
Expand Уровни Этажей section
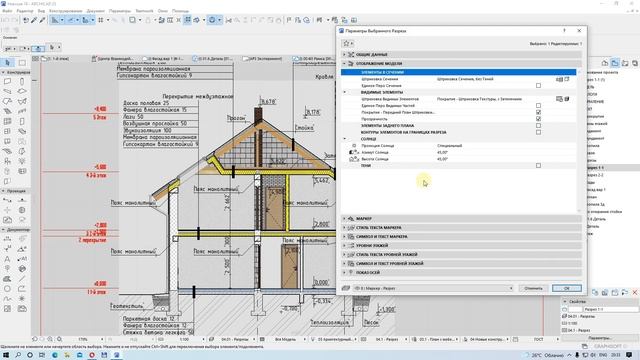(x=461, y=246)
